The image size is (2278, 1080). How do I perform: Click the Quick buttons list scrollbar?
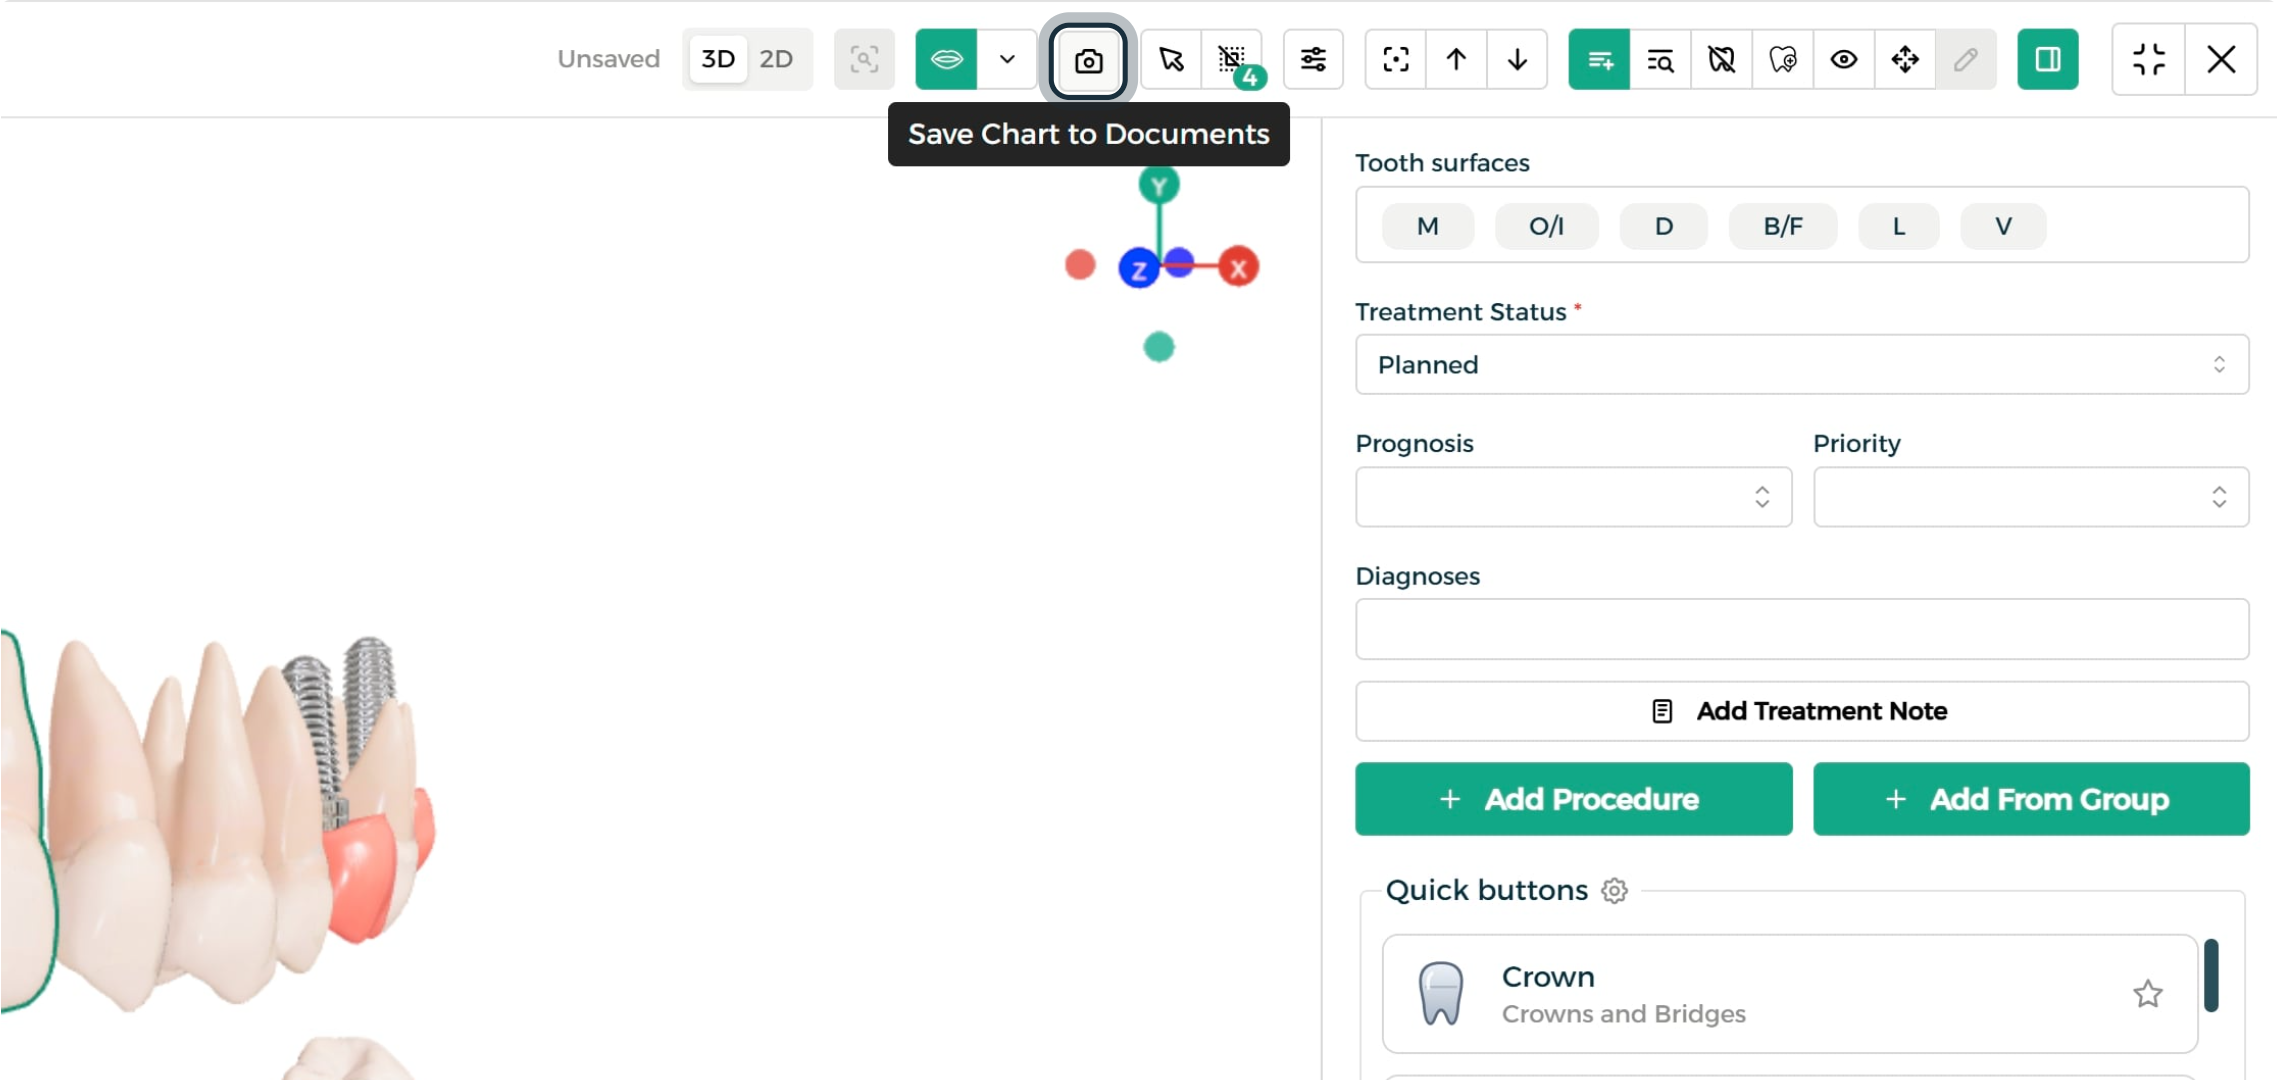[x=2211, y=975]
